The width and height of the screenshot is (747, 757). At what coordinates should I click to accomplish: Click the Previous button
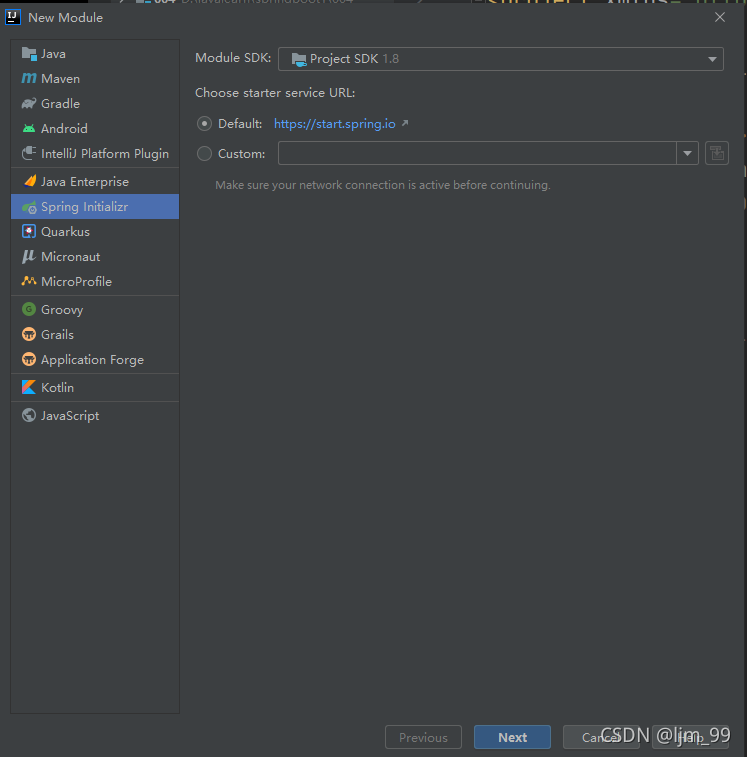[x=423, y=737]
